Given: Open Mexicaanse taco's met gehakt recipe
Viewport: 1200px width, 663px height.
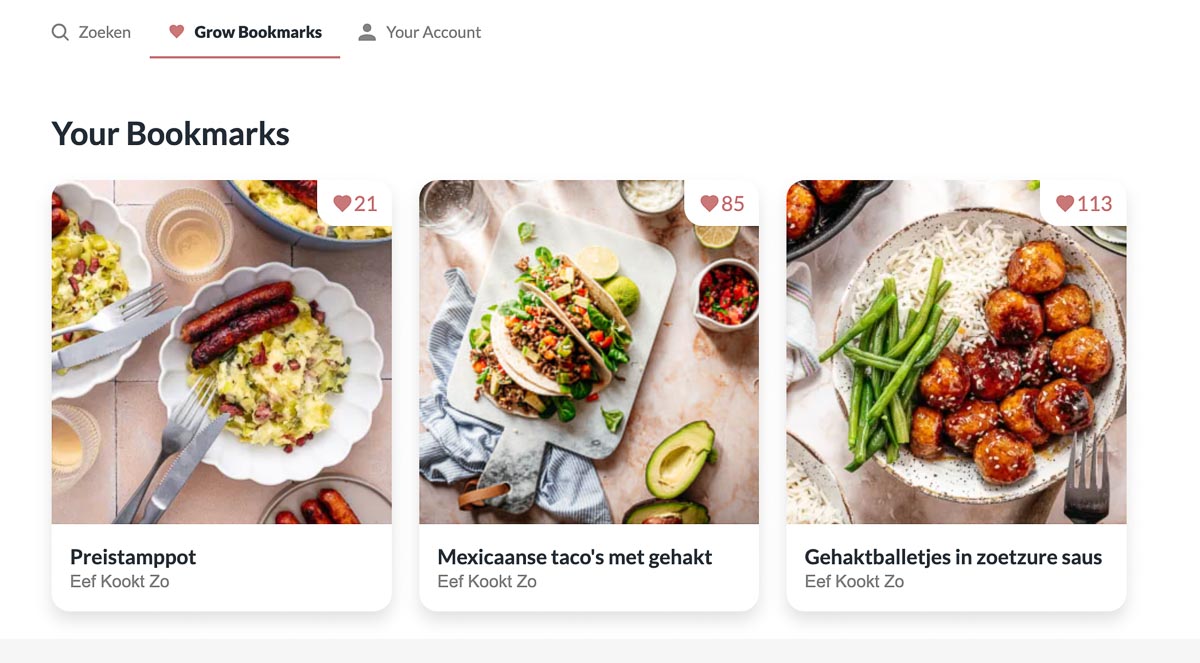Looking at the screenshot, I should tap(572, 556).
